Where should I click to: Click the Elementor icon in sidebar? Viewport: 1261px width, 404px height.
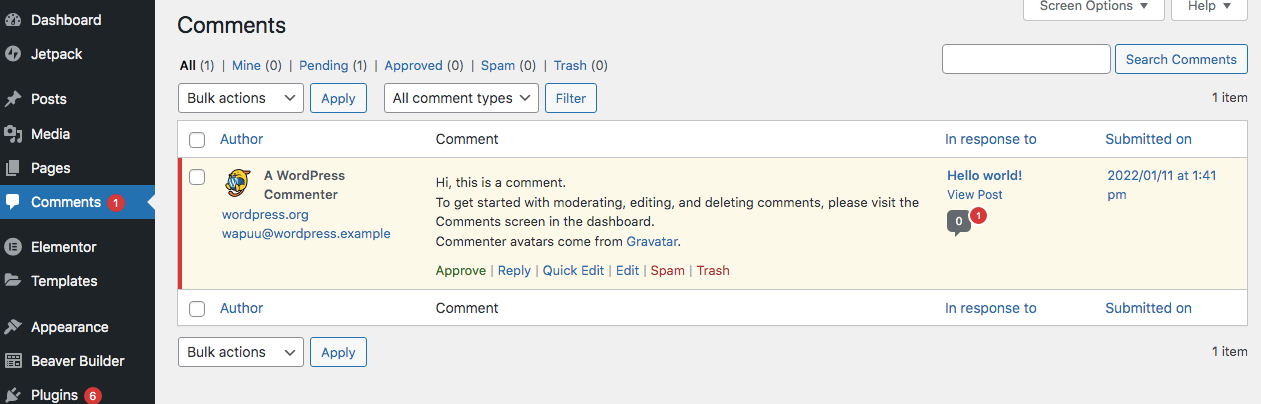[x=13, y=246]
